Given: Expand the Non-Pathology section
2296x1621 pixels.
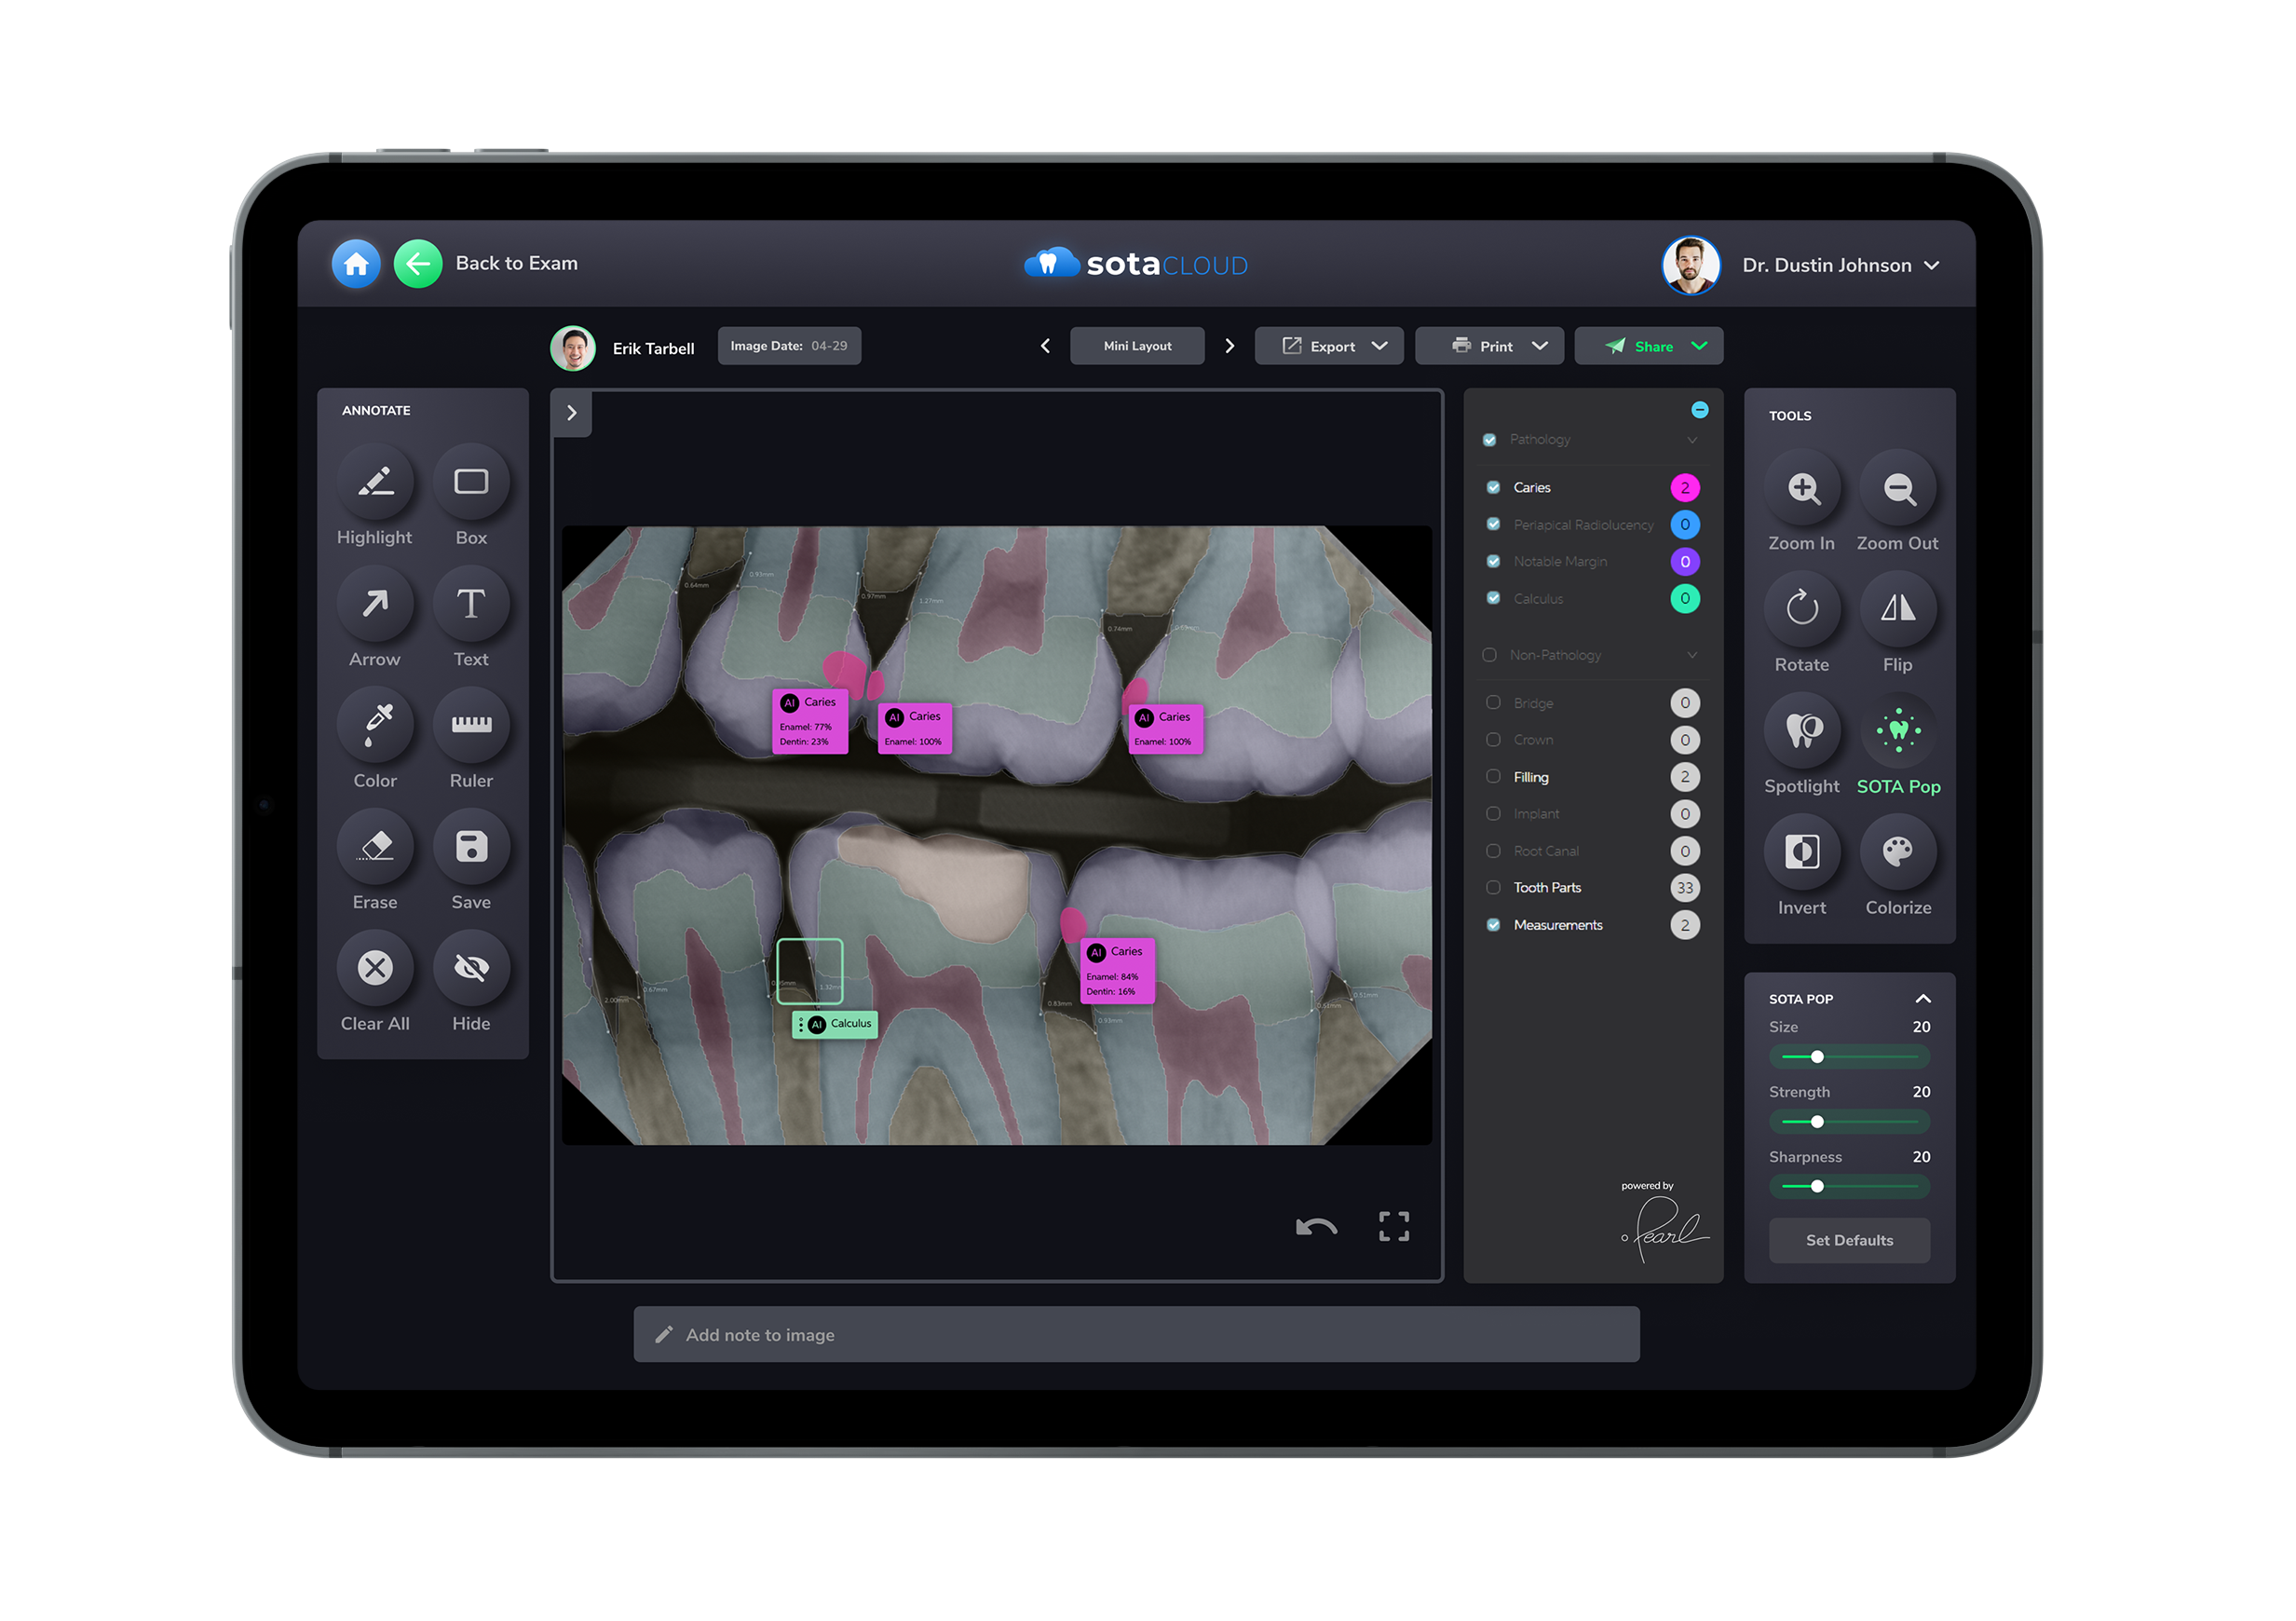Looking at the screenshot, I should 1692,655.
